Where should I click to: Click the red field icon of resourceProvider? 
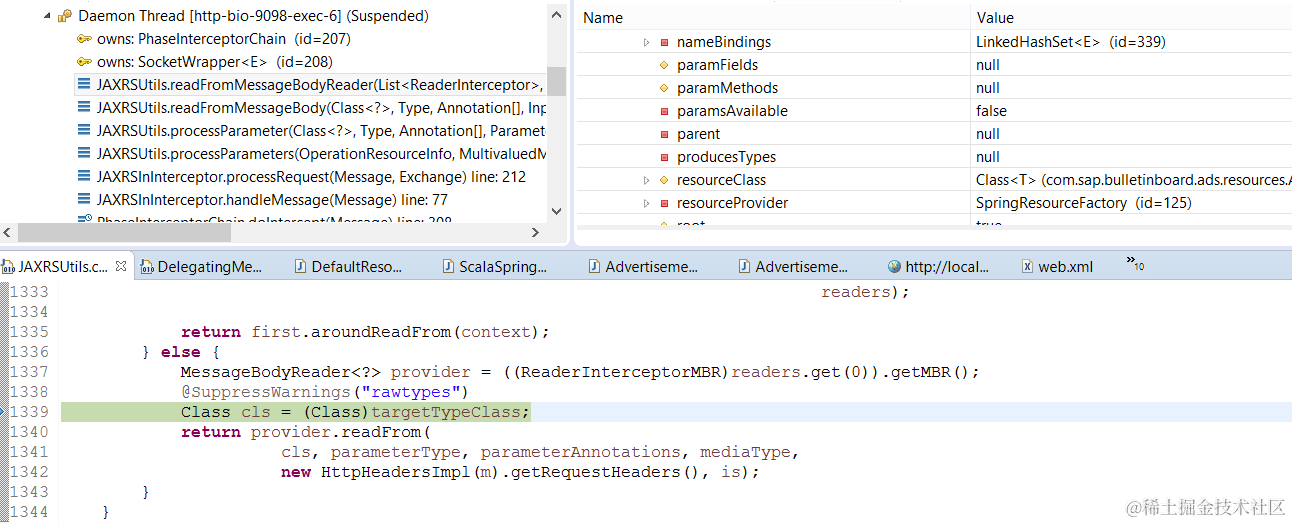[664, 203]
